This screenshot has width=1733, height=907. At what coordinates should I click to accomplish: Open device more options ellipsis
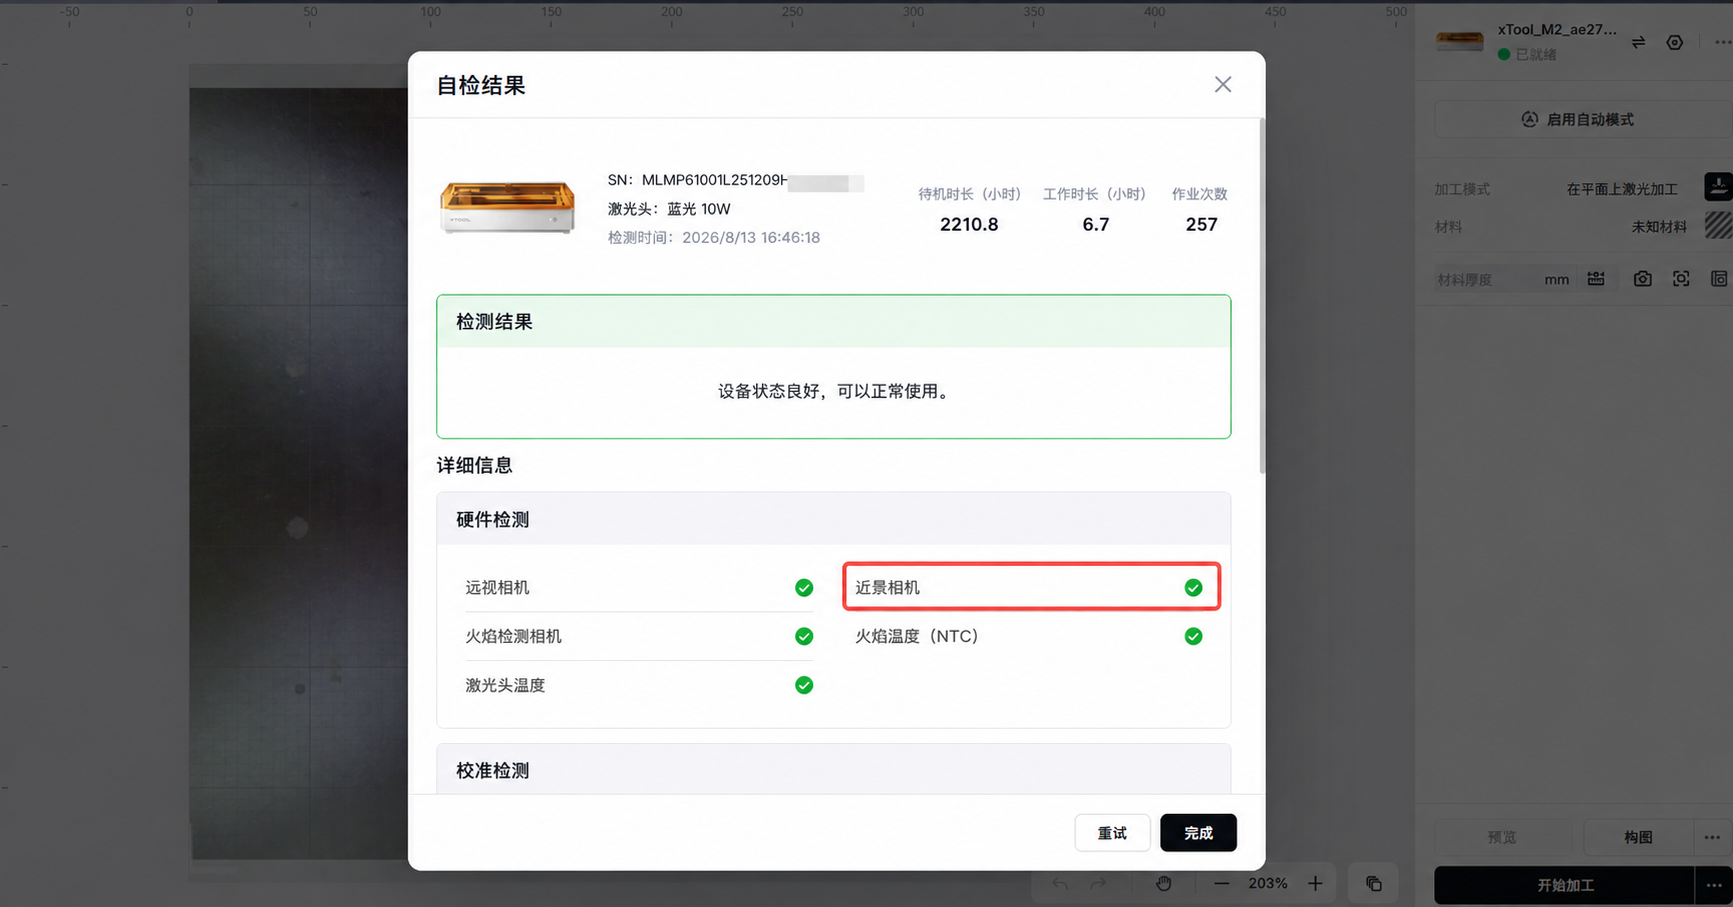[1722, 42]
